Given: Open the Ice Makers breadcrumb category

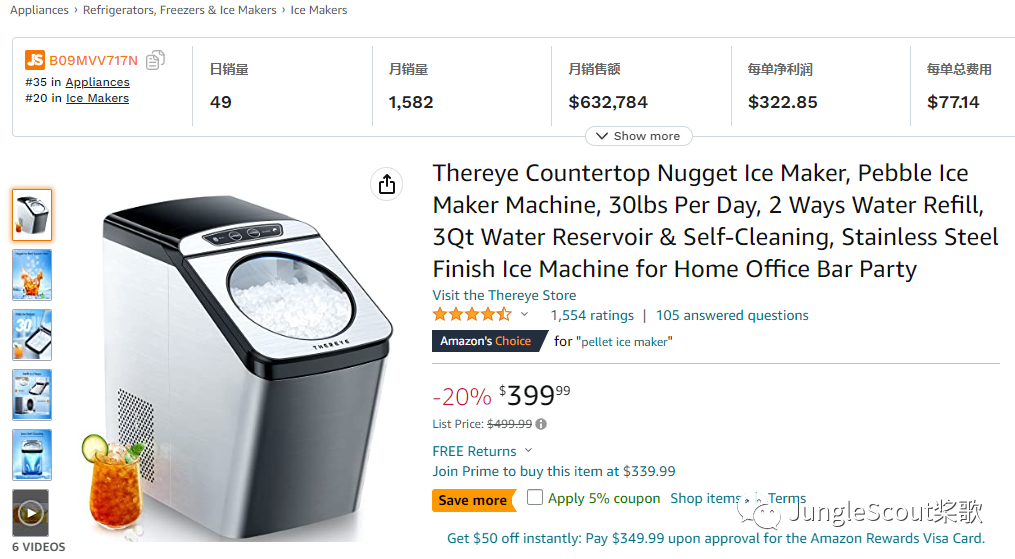Looking at the screenshot, I should pos(319,10).
